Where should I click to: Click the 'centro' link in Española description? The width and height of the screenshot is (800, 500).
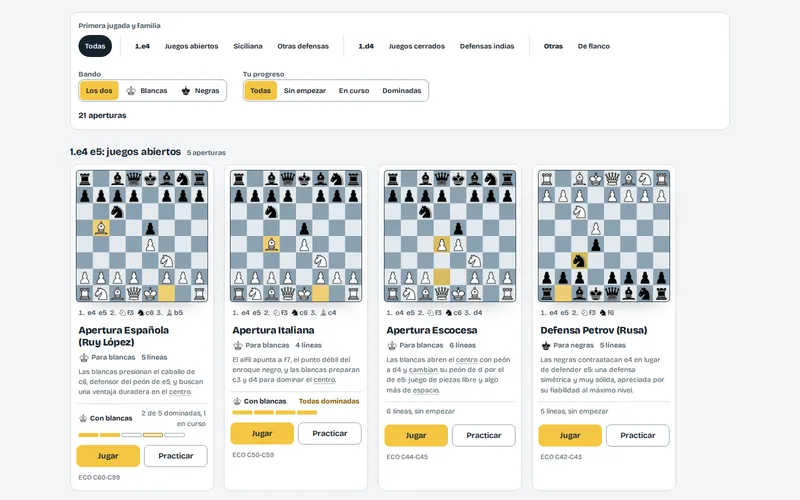click(x=180, y=392)
